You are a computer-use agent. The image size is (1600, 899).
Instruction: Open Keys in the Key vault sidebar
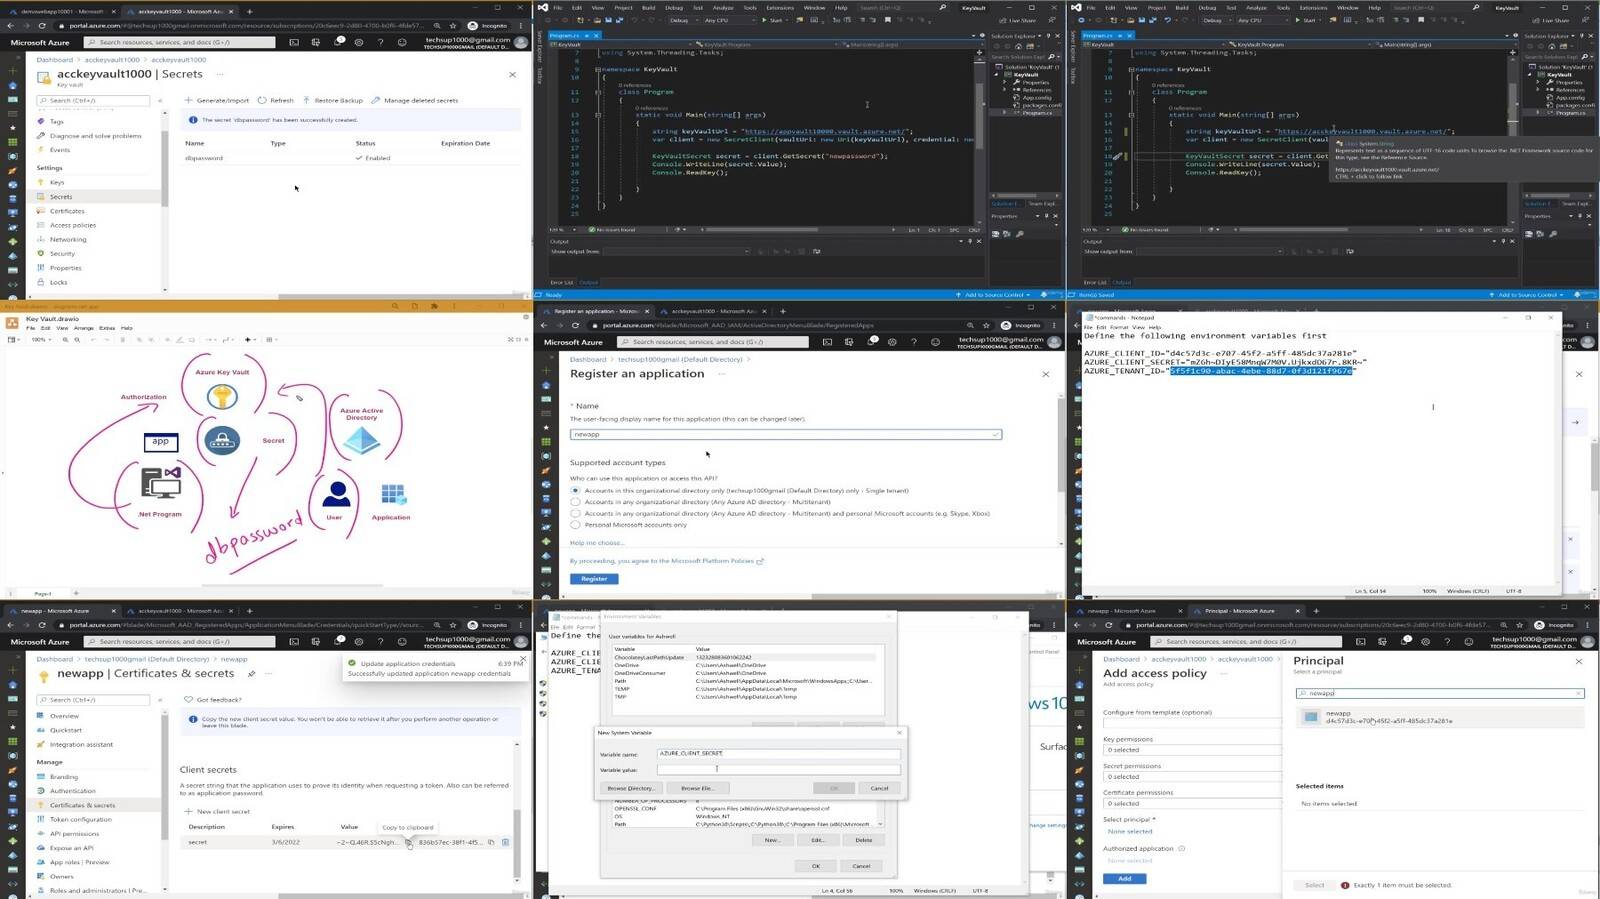tap(57, 182)
